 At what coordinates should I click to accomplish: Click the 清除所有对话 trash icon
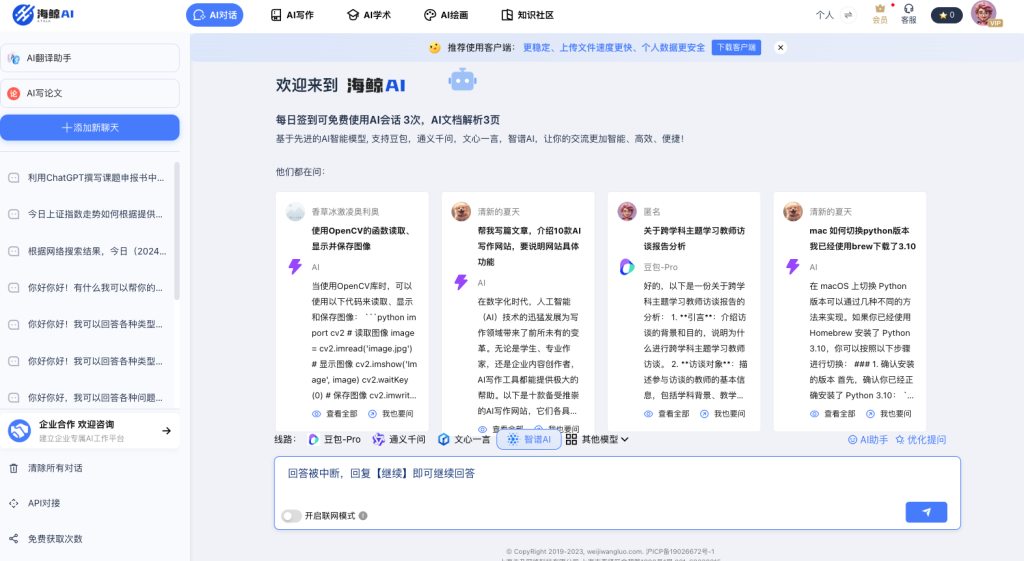coord(14,468)
